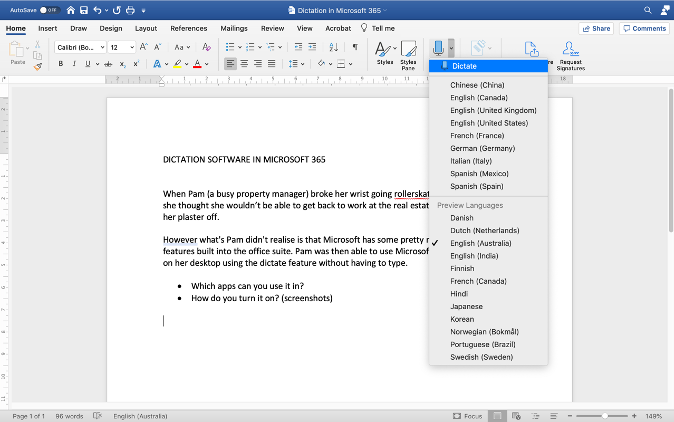Image resolution: width=674 pixels, height=422 pixels.
Task: Open the Styles Pane
Action: 408,52
